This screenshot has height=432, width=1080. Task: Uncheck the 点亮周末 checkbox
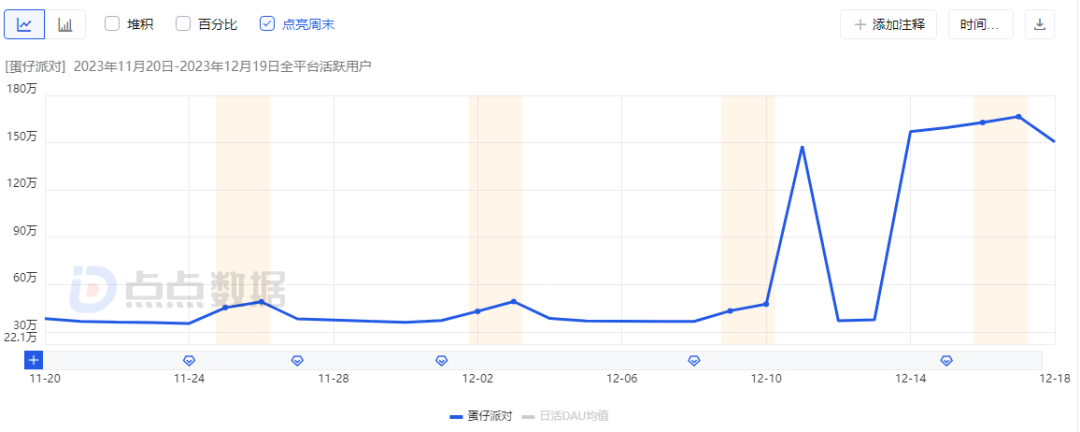coord(267,23)
